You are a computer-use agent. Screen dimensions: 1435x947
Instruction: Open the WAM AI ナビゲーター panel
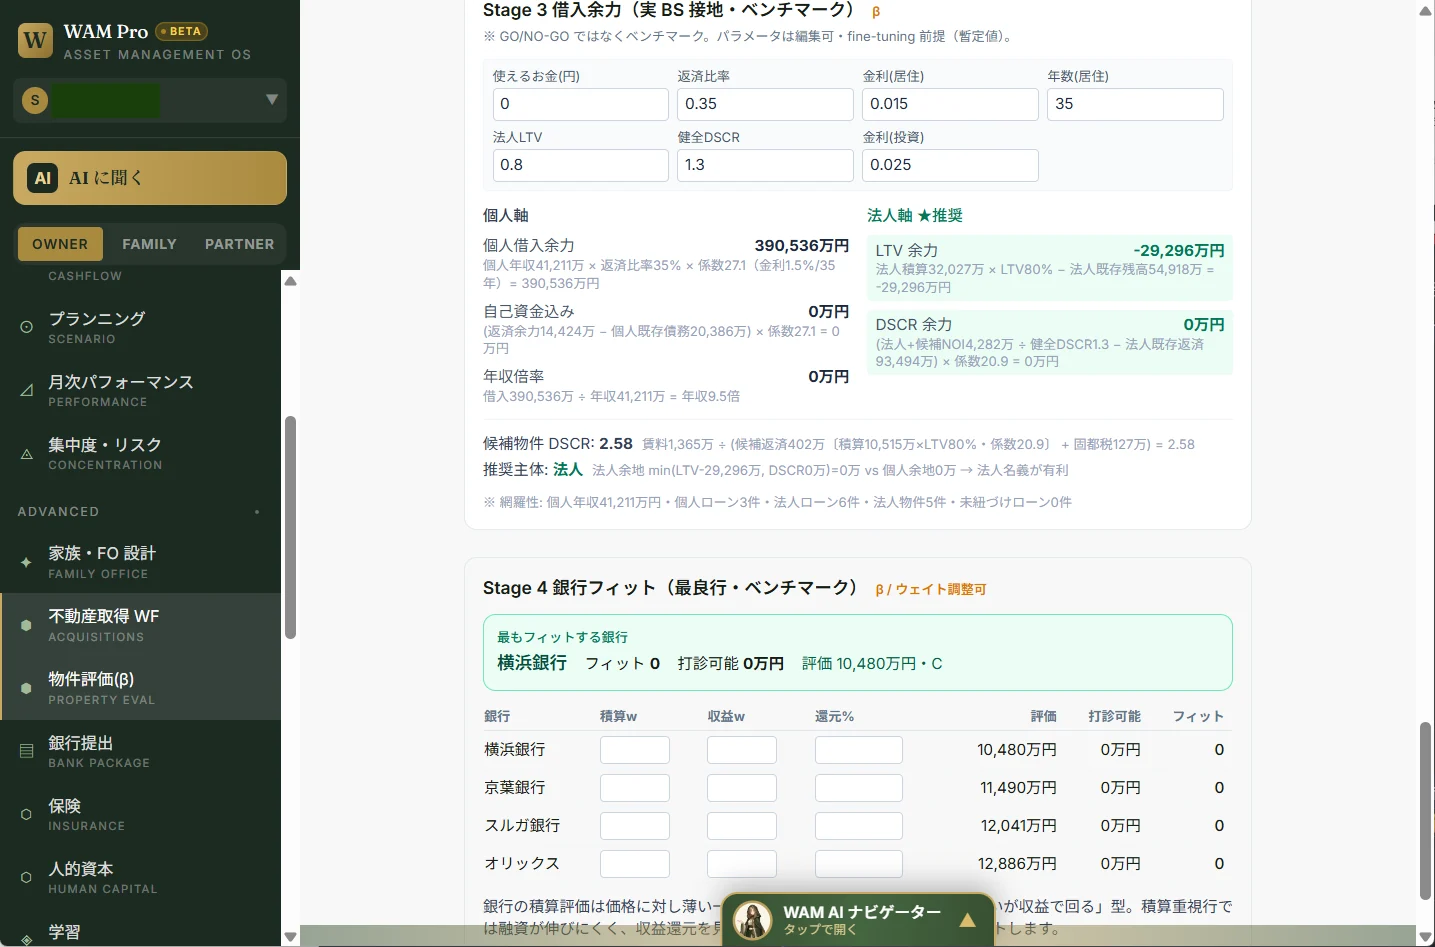point(858,920)
